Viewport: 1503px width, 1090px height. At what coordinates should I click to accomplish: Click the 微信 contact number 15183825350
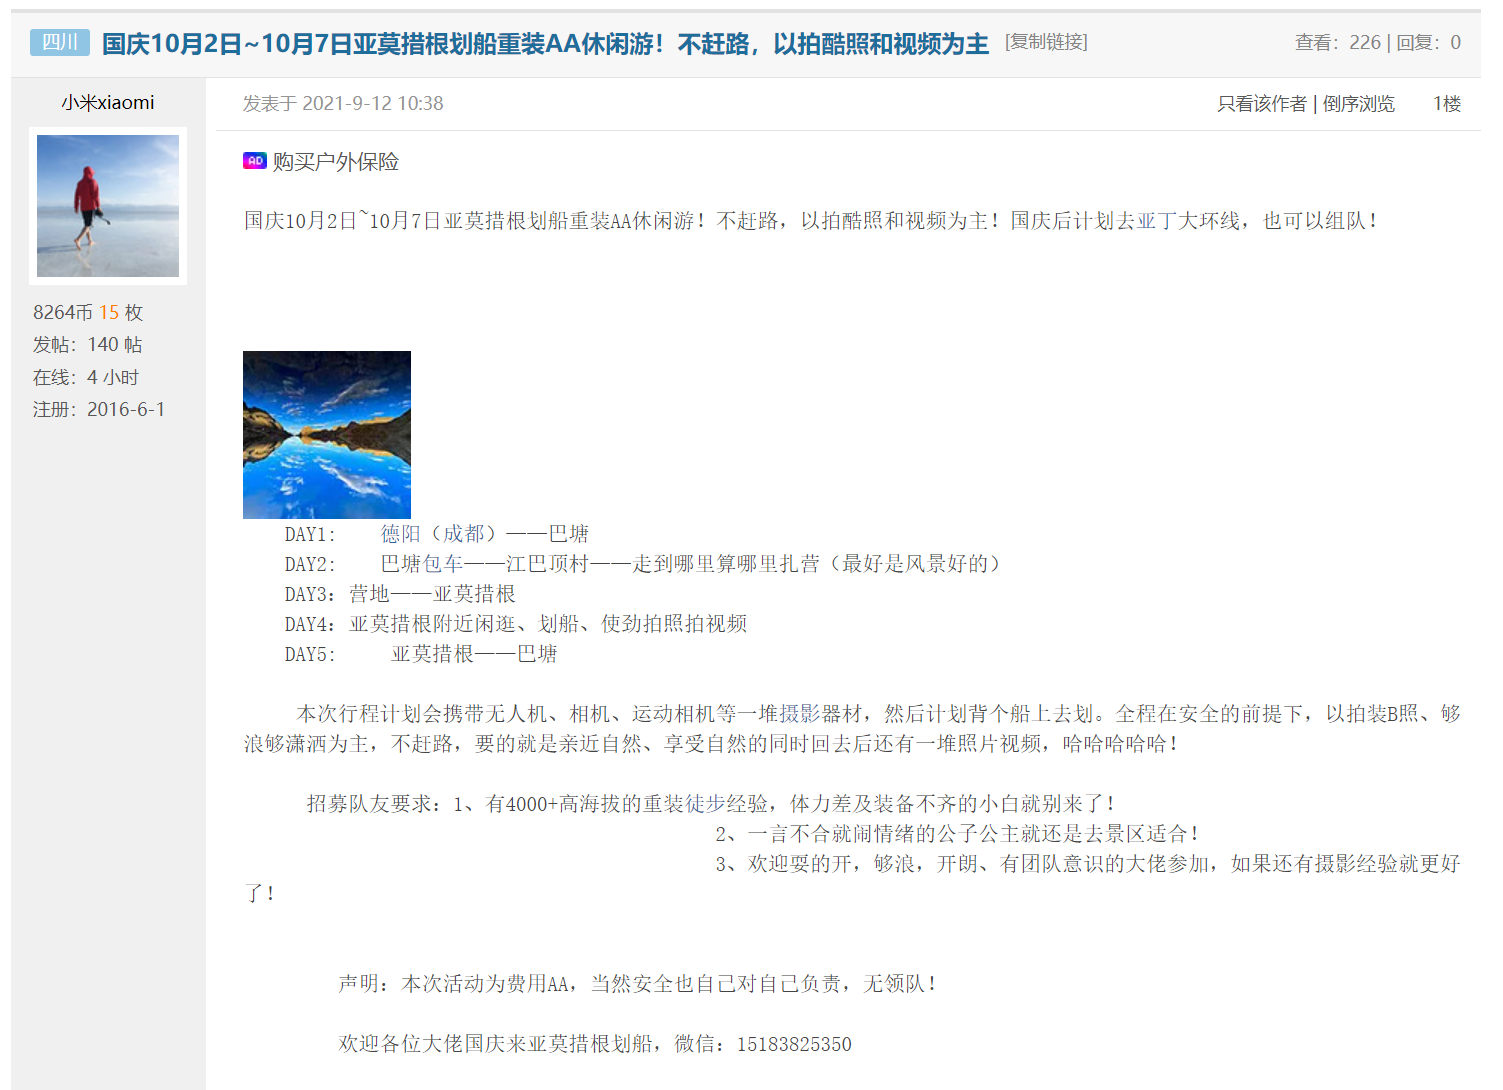coord(794,1044)
